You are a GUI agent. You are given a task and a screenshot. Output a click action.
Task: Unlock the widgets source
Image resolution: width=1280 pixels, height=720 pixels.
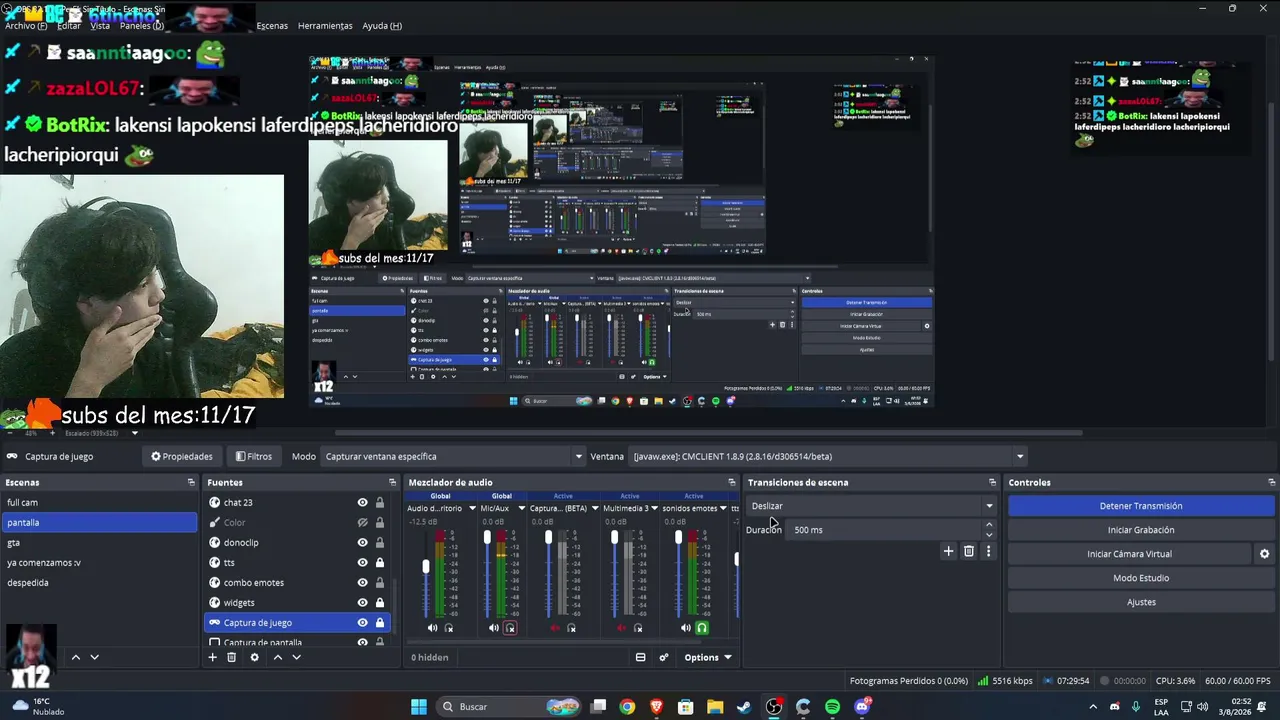379,602
